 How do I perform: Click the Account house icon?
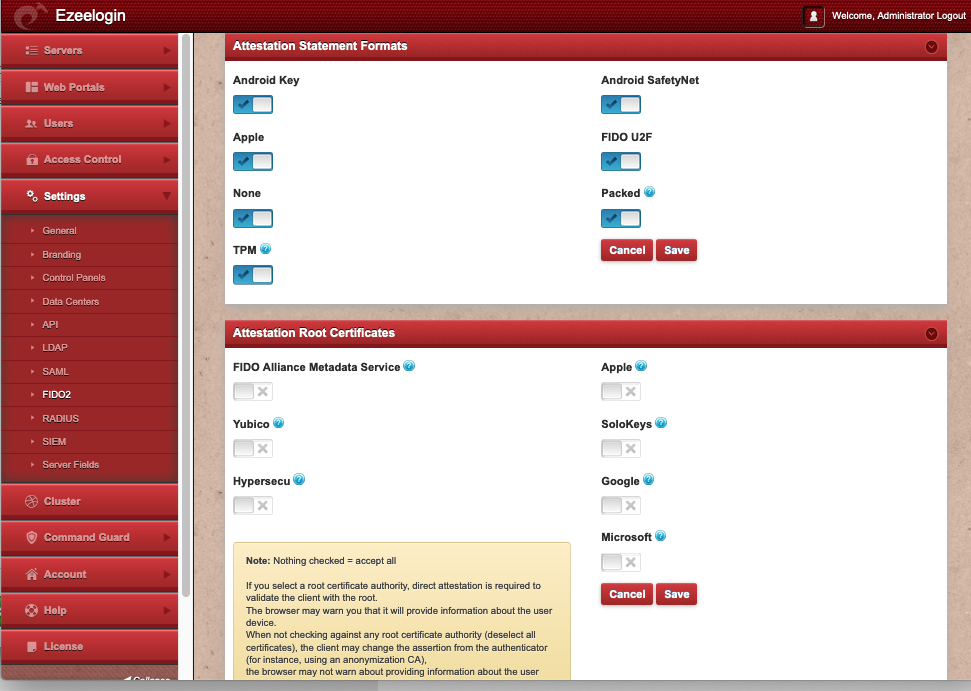pos(32,574)
